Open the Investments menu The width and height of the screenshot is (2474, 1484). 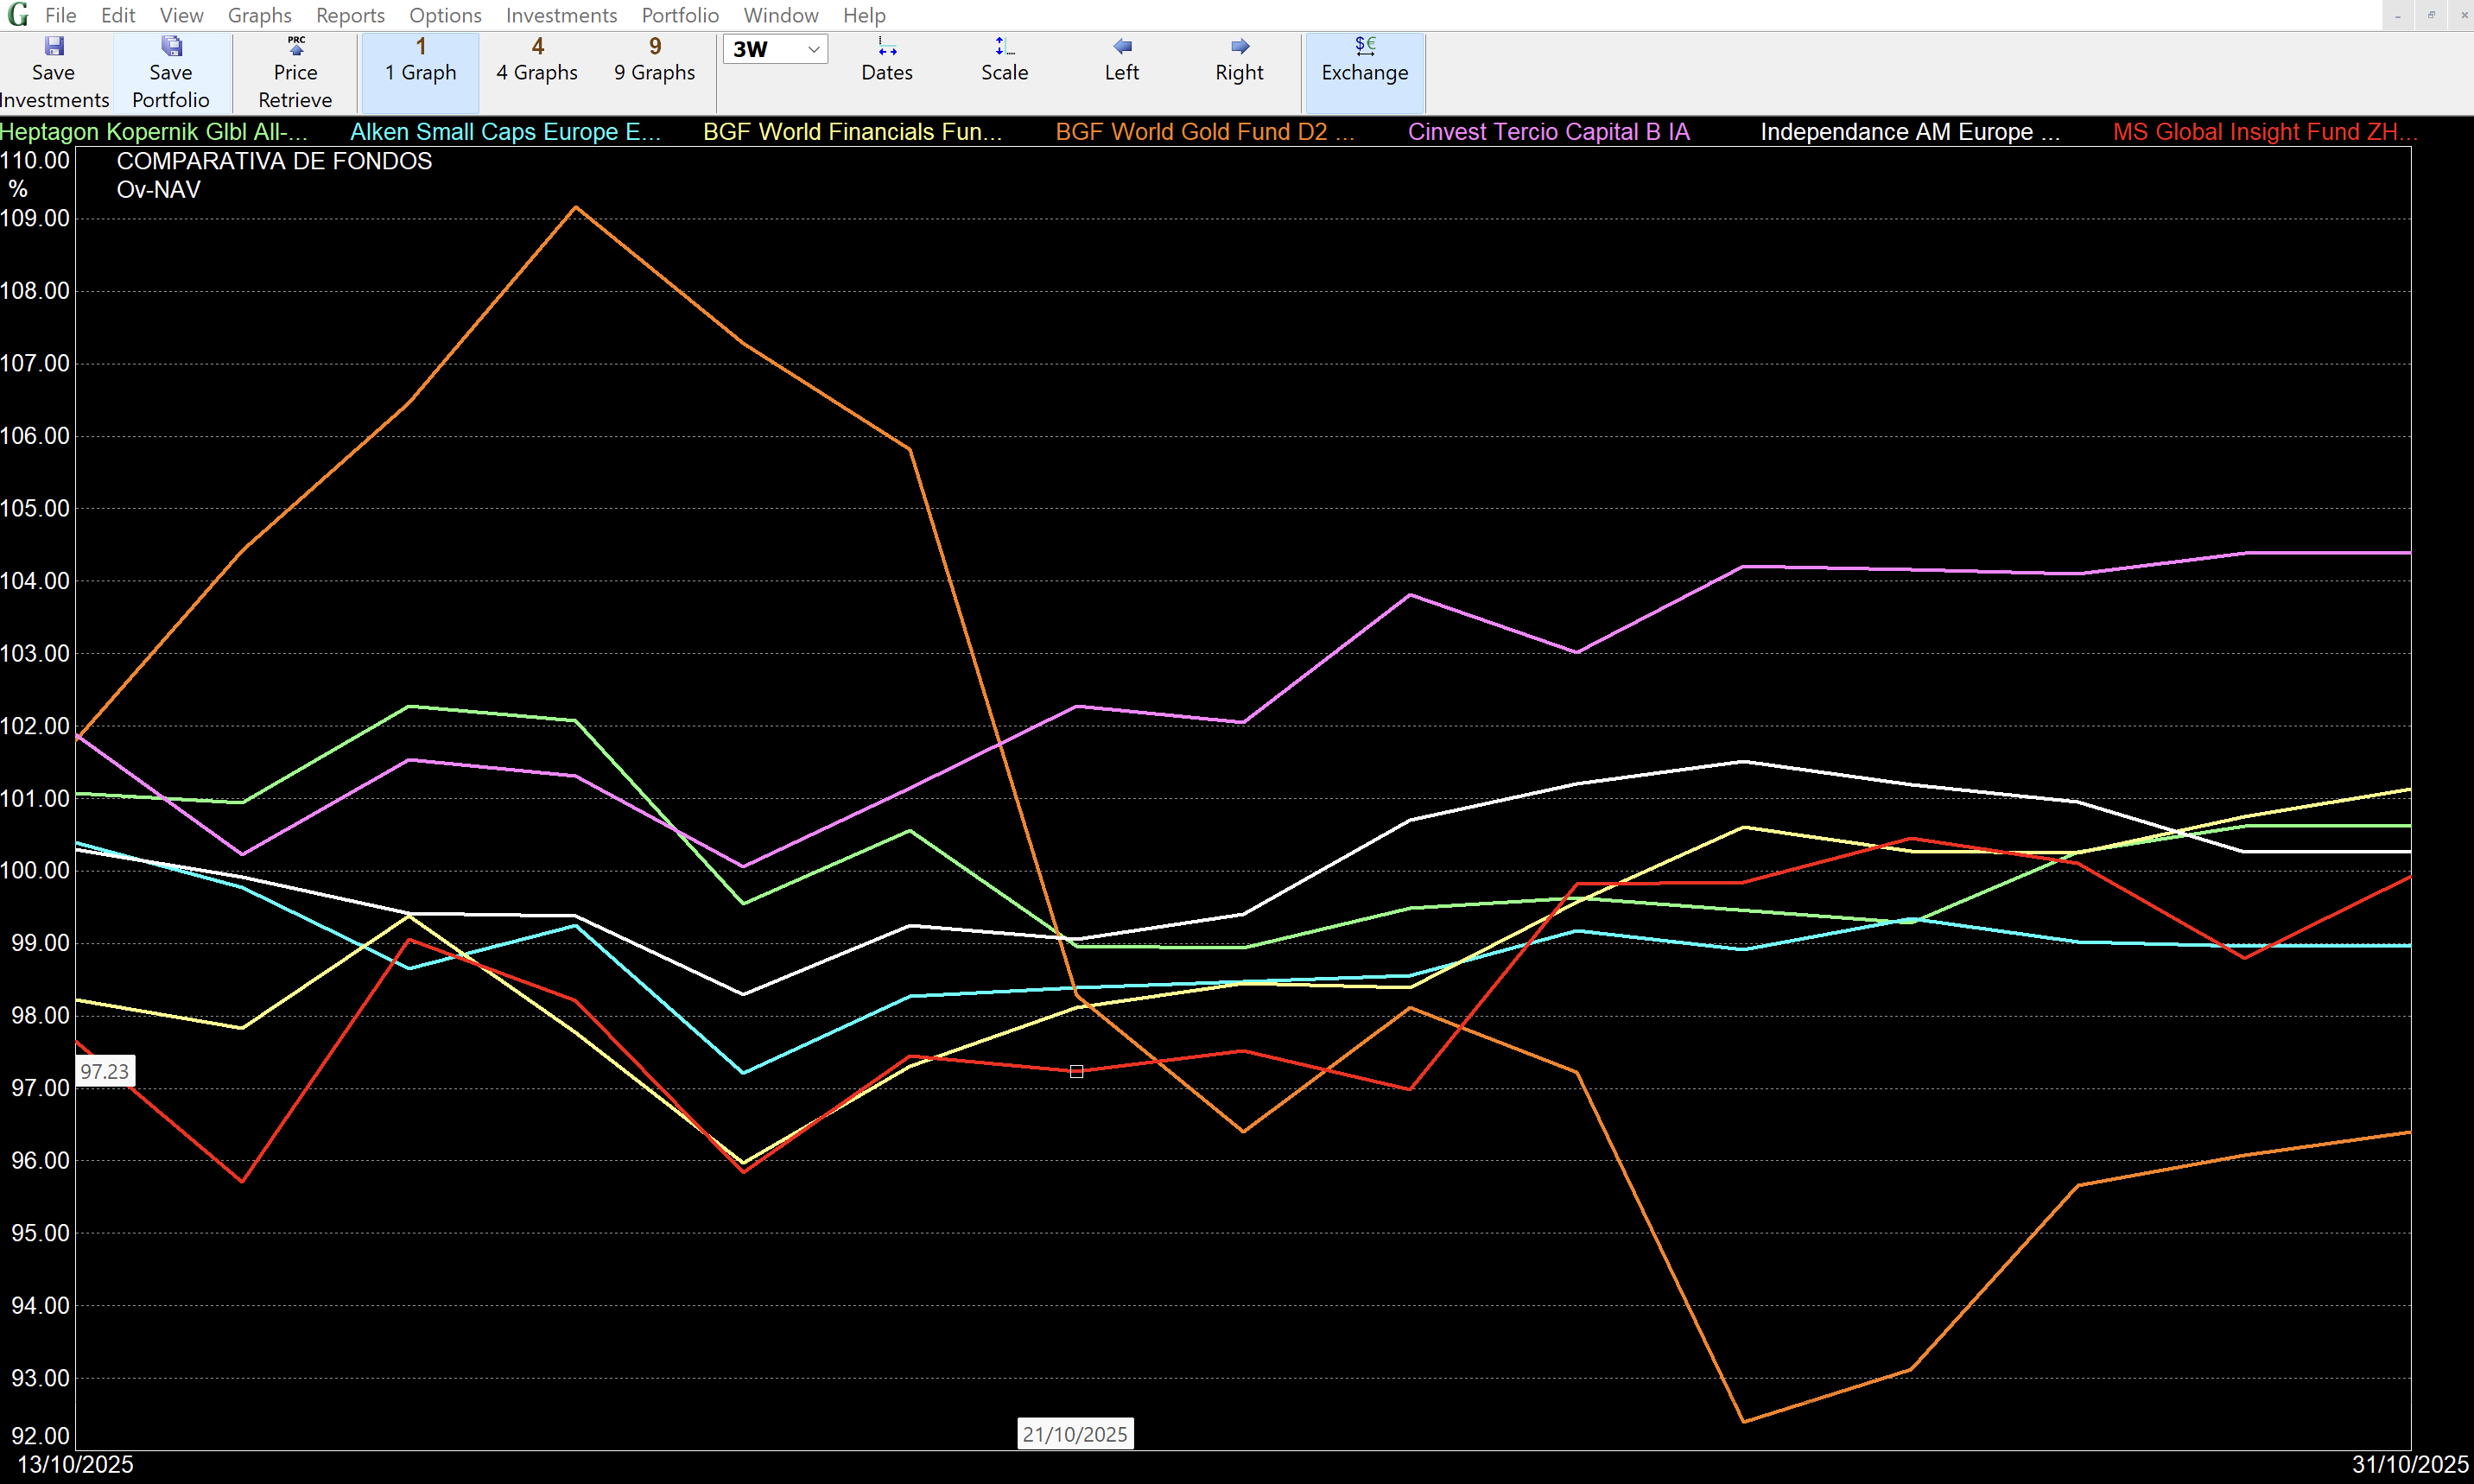(x=561, y=15)
